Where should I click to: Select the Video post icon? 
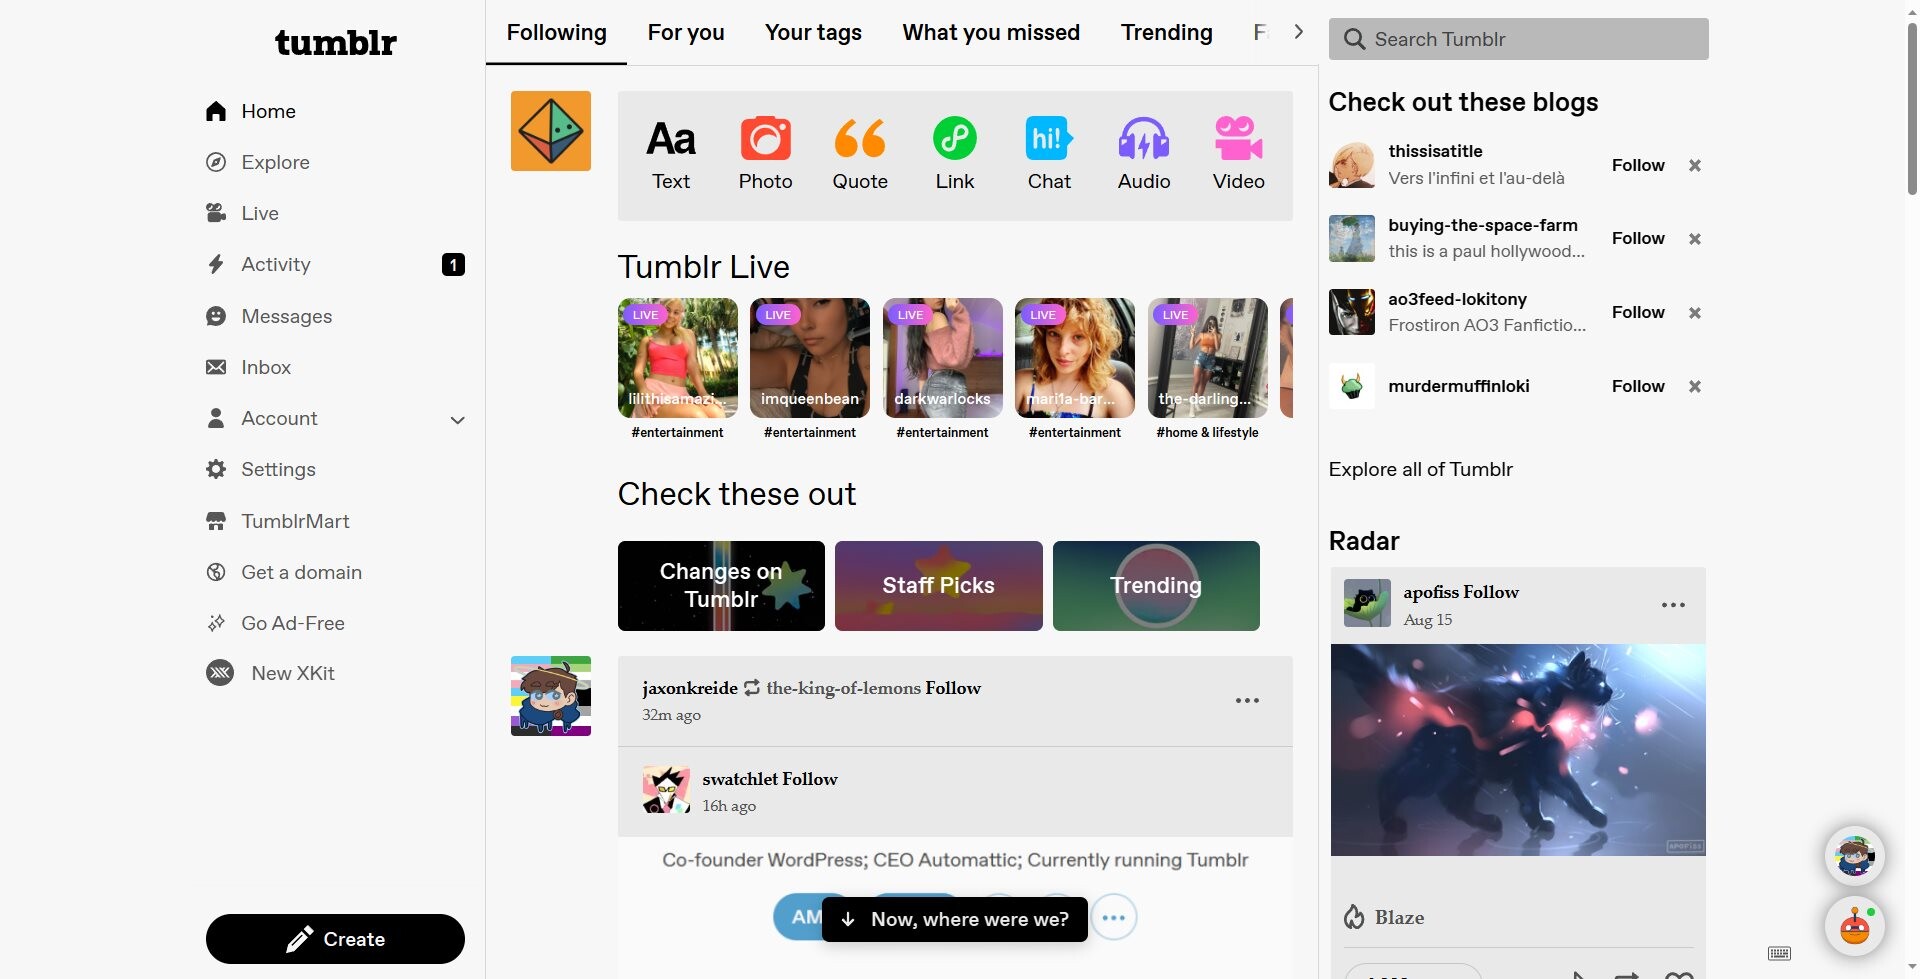pos(1238,154)
